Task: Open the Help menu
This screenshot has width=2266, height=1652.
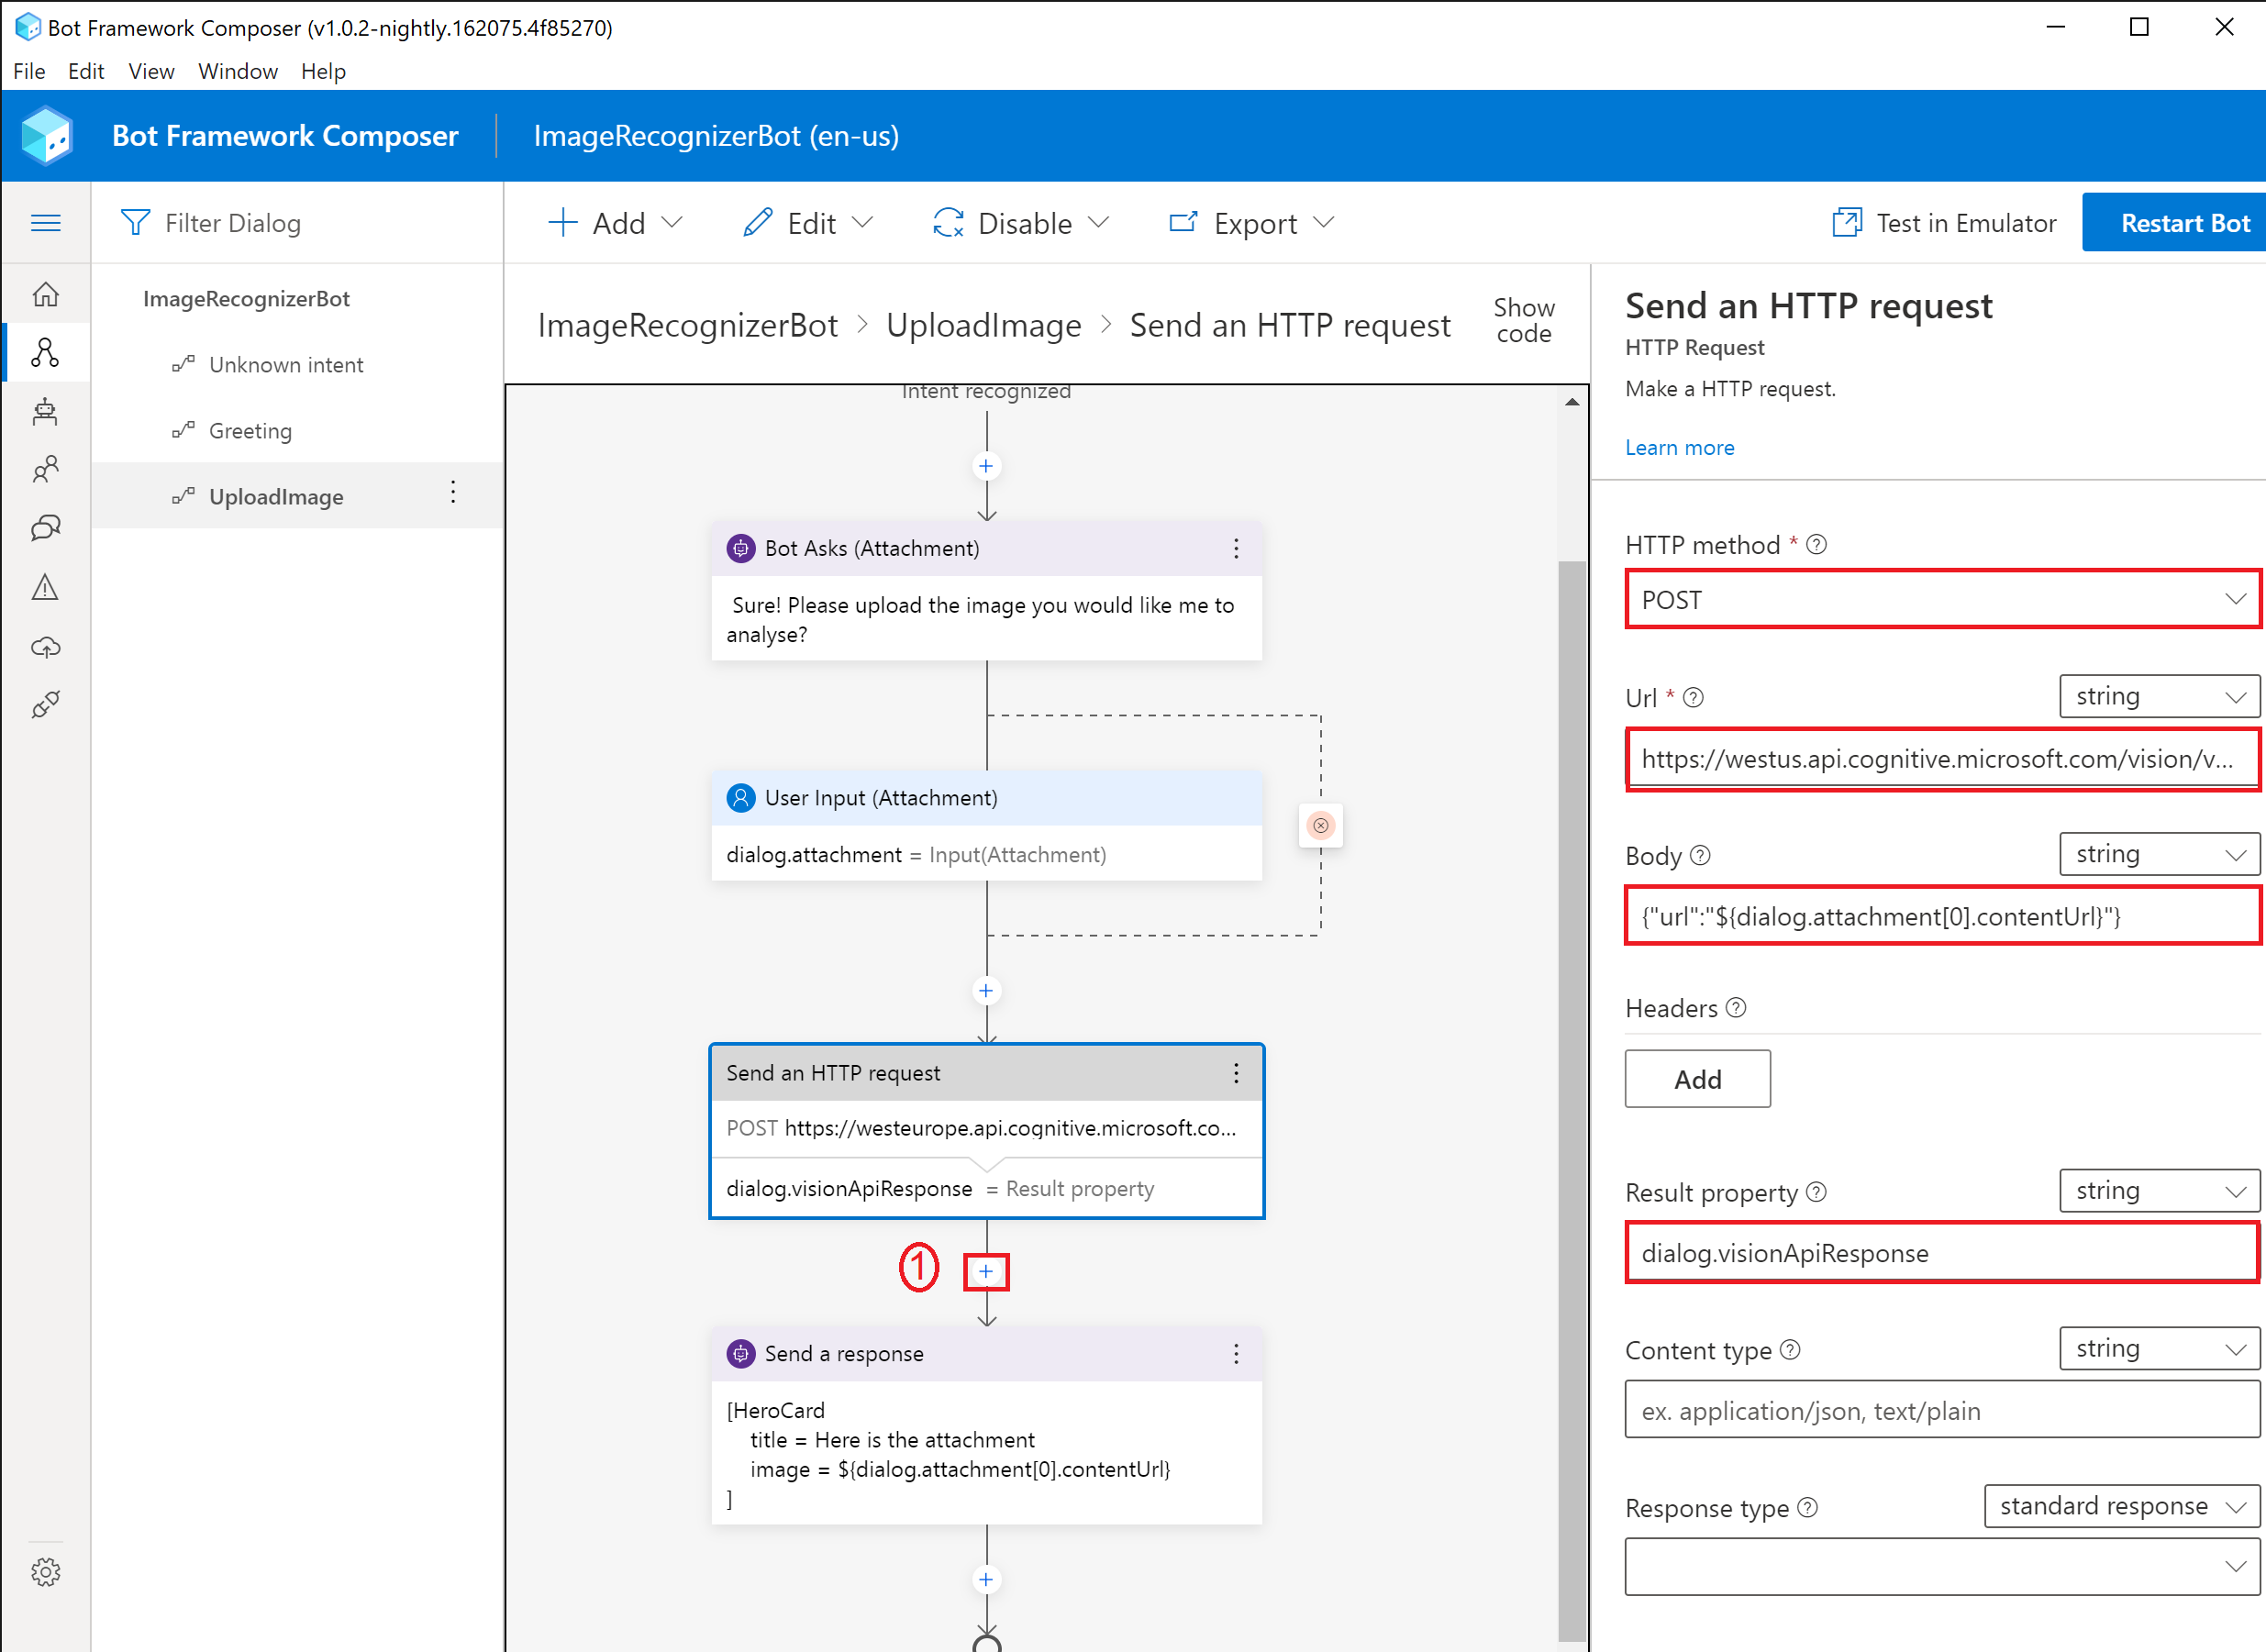Action: click(x=323, y=71)
